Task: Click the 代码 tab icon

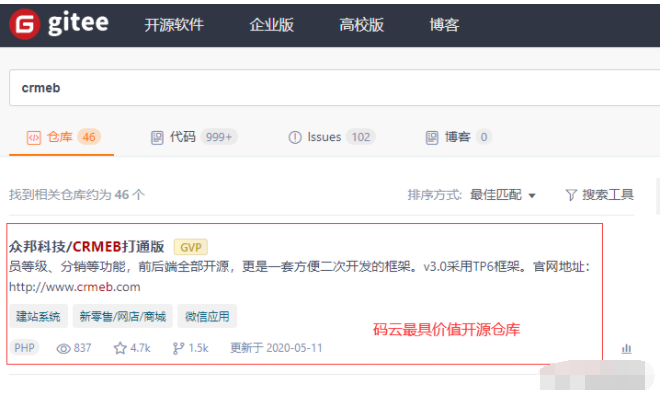Action: (157, 137)
